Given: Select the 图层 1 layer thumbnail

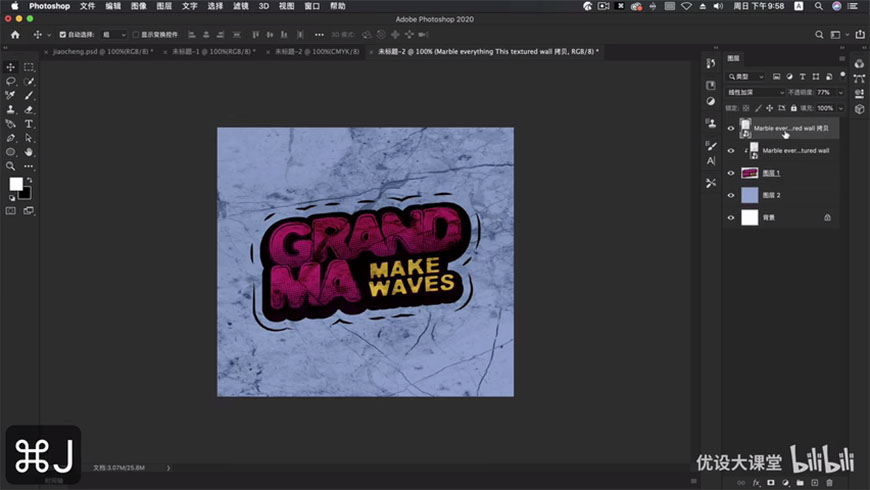Looking at the screenshot, I should (748, 173).
